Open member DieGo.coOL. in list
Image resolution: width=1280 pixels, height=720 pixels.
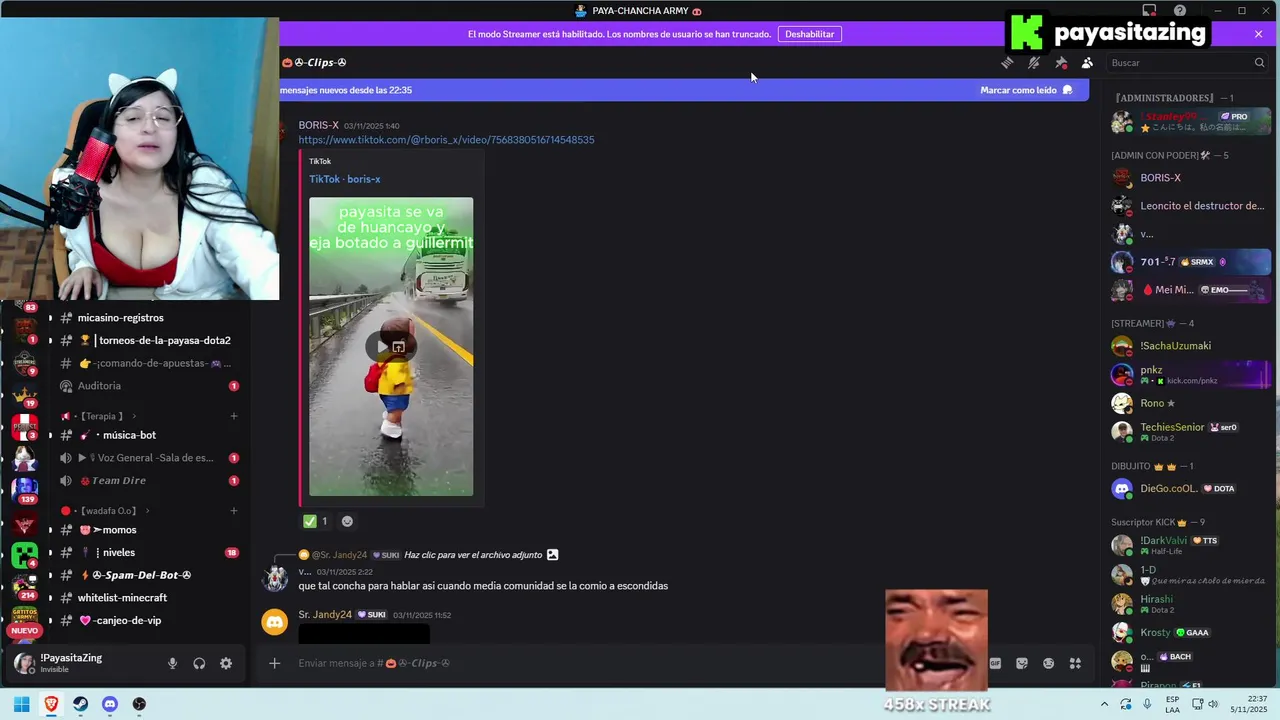click(1190, 489)
